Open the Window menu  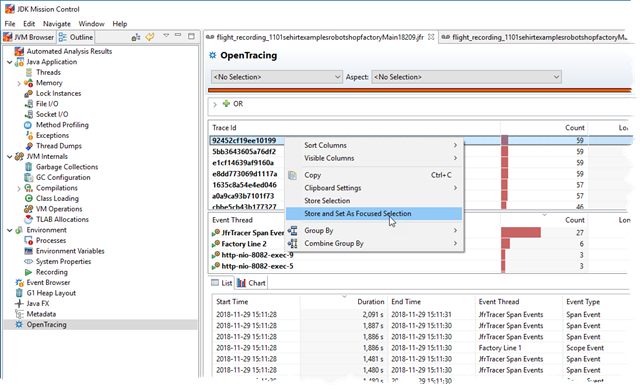91,24
